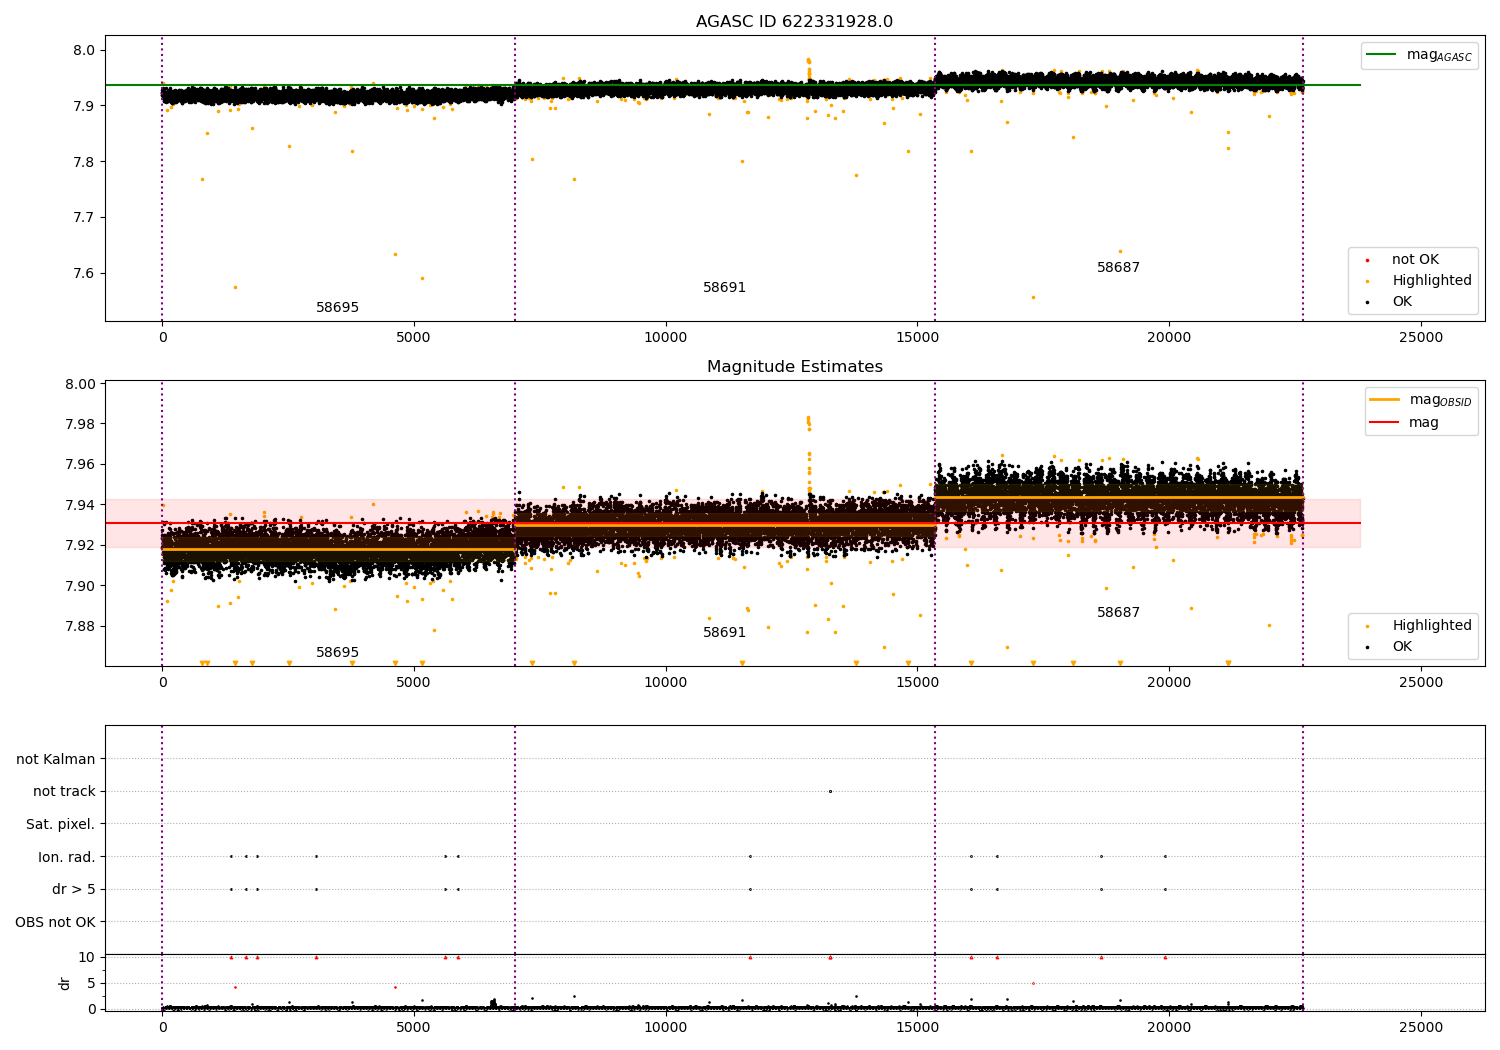The height and width of the screenshot is (1050, 1500).
Task: Click the "dr > 5" axis label
Action: pyautogui.click(x=74, y=890)
